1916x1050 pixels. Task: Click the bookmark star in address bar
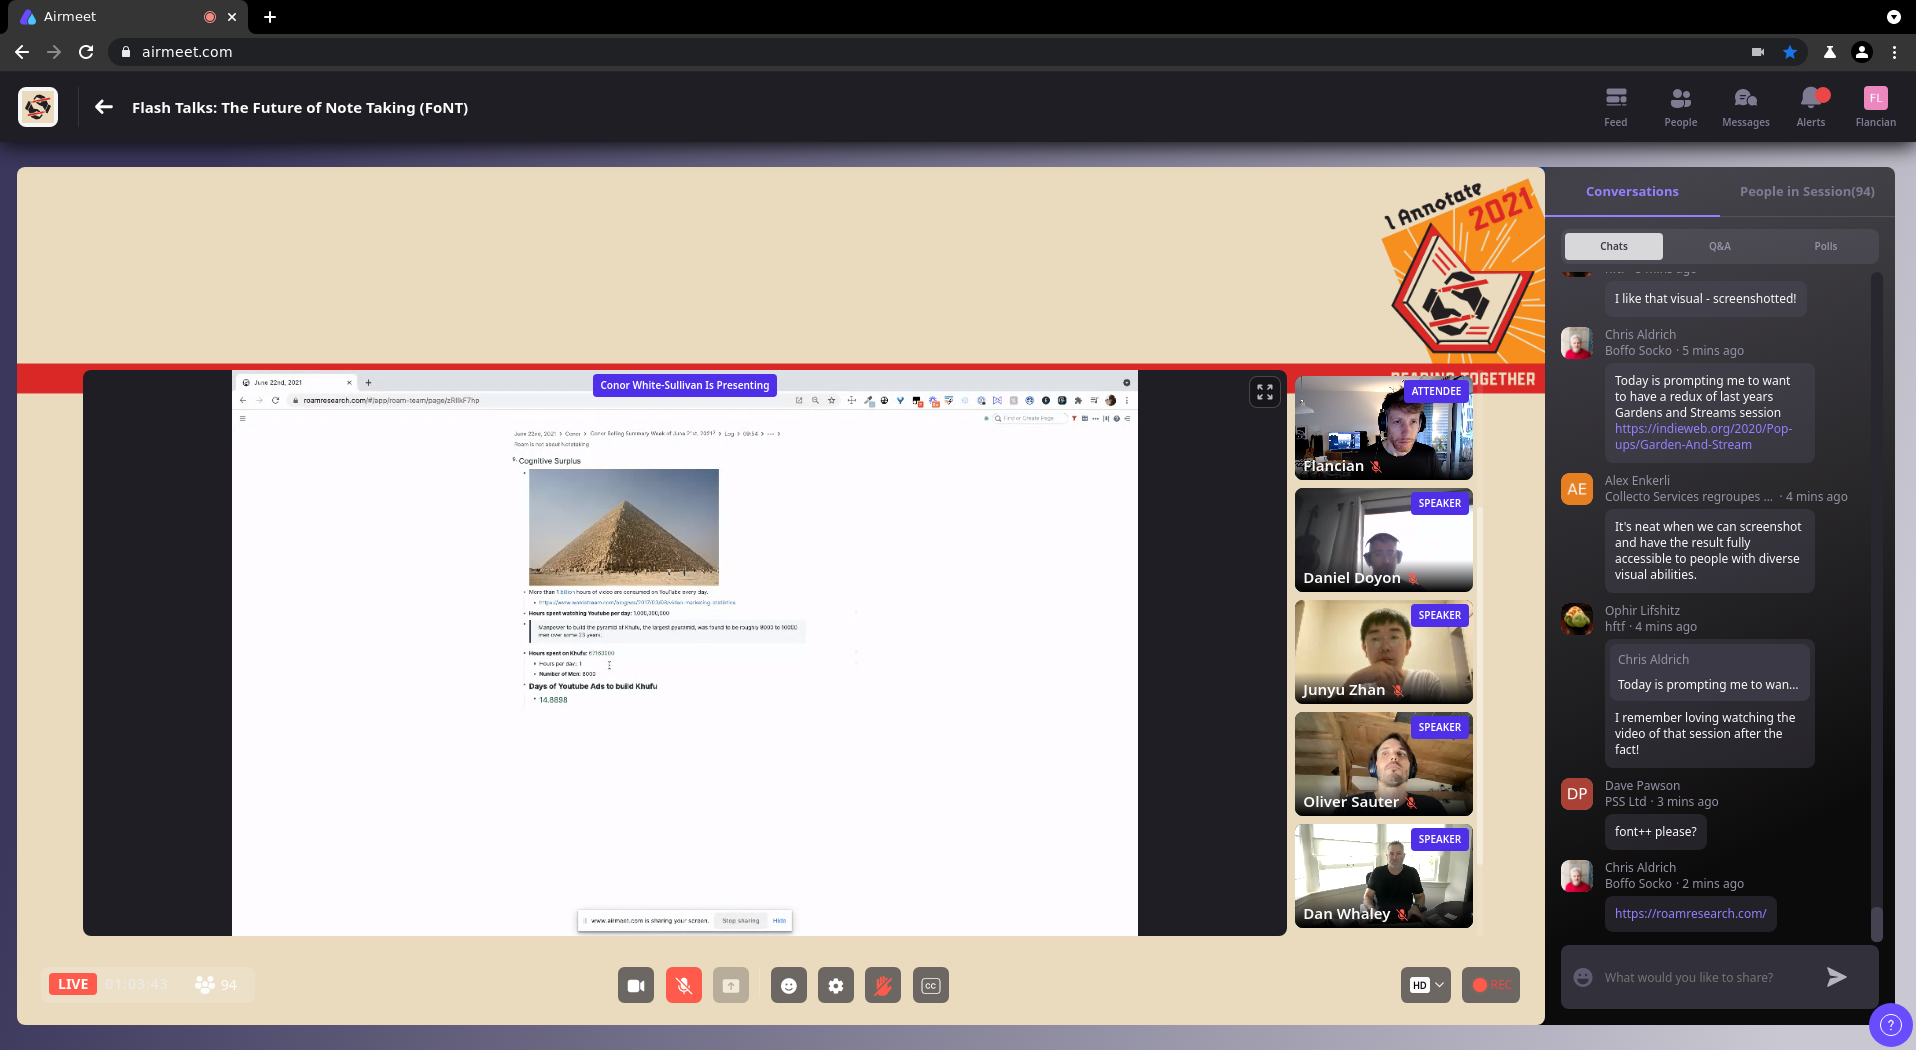click(x=1790, y=52)
